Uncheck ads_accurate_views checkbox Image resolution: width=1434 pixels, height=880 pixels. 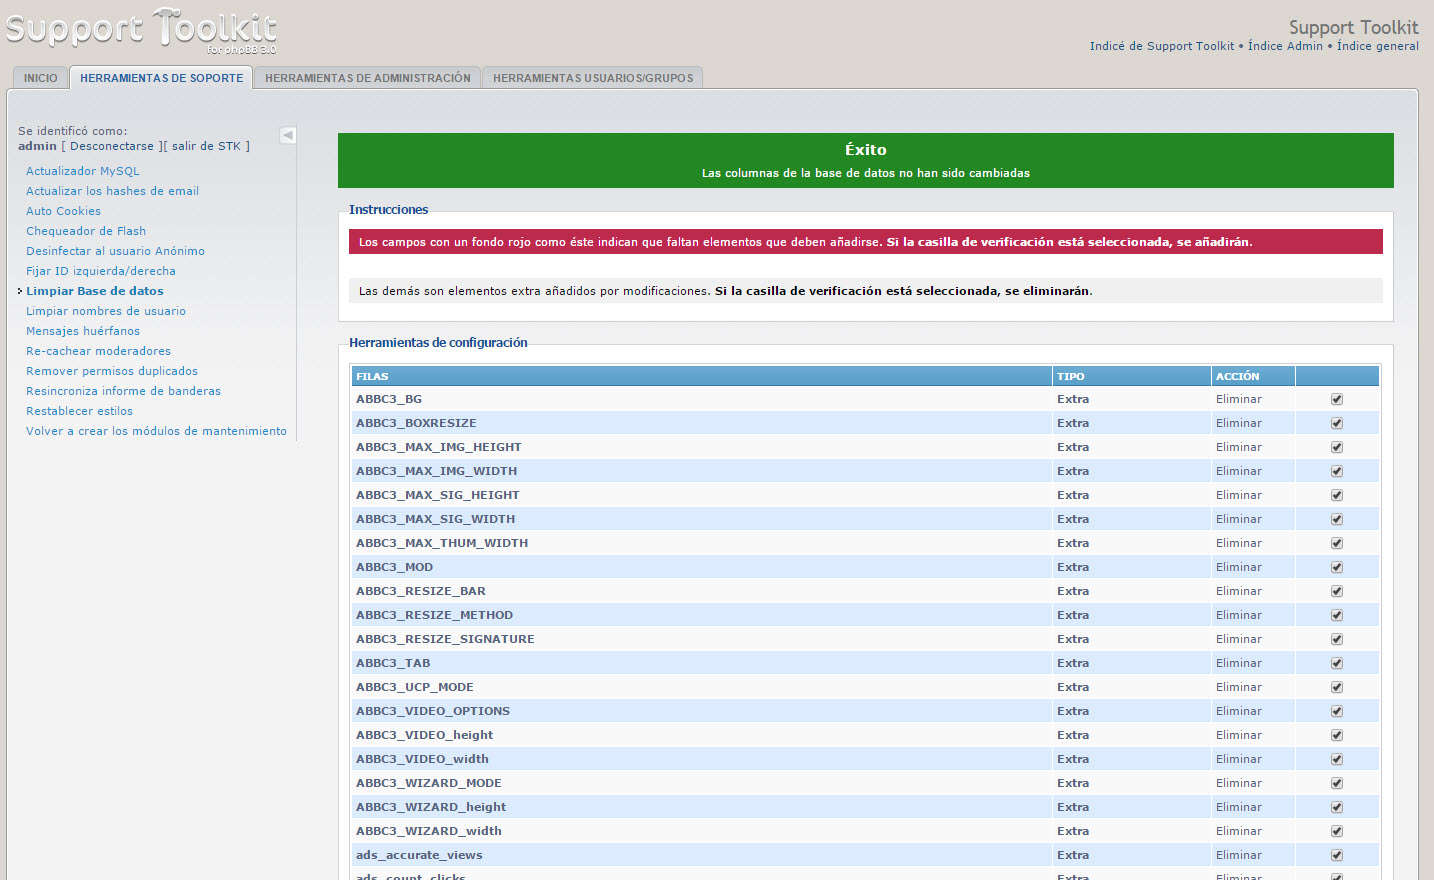point(1337,855)
